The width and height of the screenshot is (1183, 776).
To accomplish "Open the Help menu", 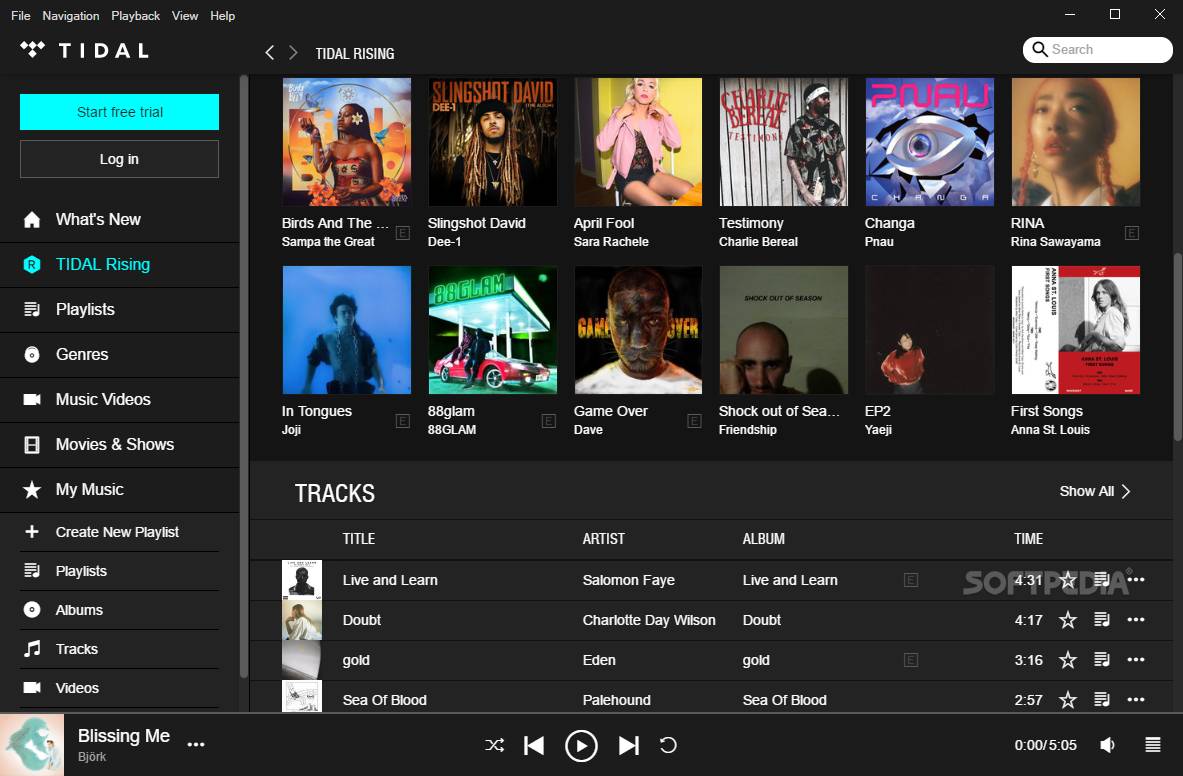I will click(x=223, y=15).
